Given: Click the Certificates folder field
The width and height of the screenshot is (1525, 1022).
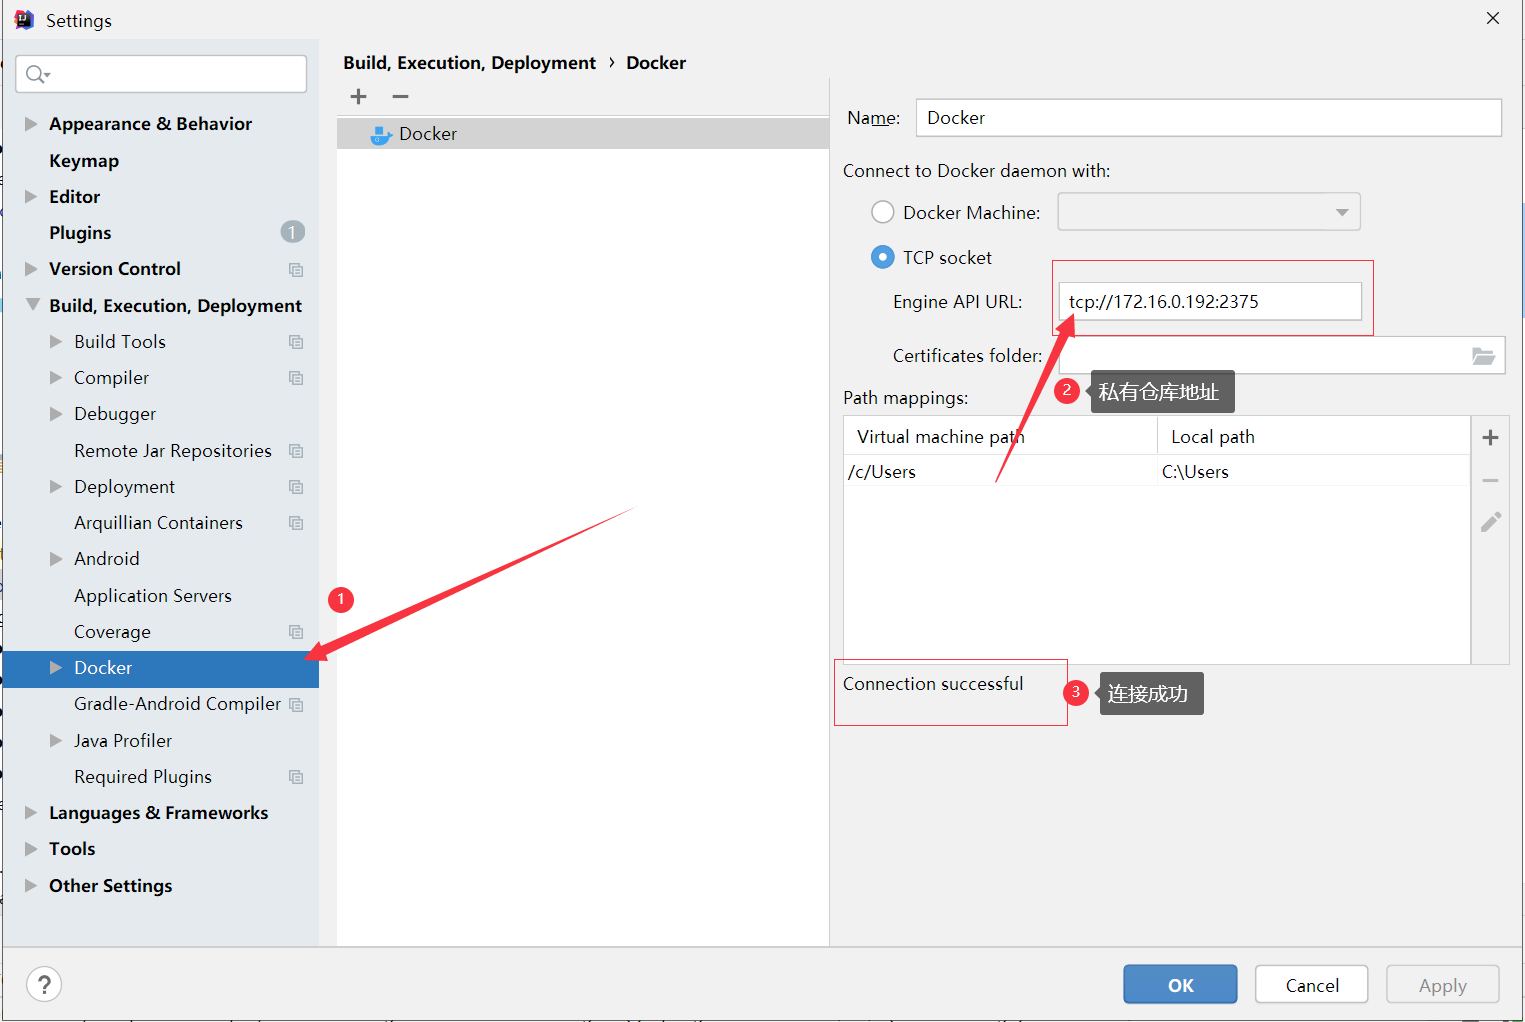Looking at the screenshot, I should coord(1282,356).
